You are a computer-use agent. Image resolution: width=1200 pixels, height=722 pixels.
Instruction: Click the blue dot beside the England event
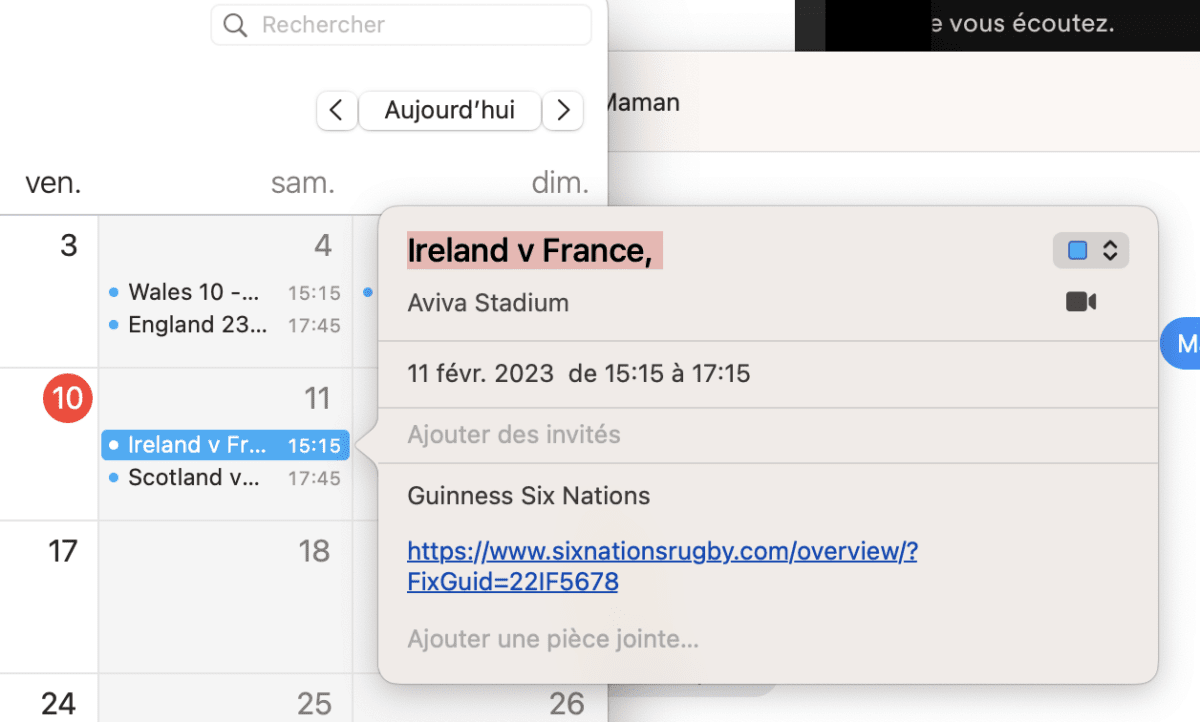pyautogui.click(x=114, y=325)
